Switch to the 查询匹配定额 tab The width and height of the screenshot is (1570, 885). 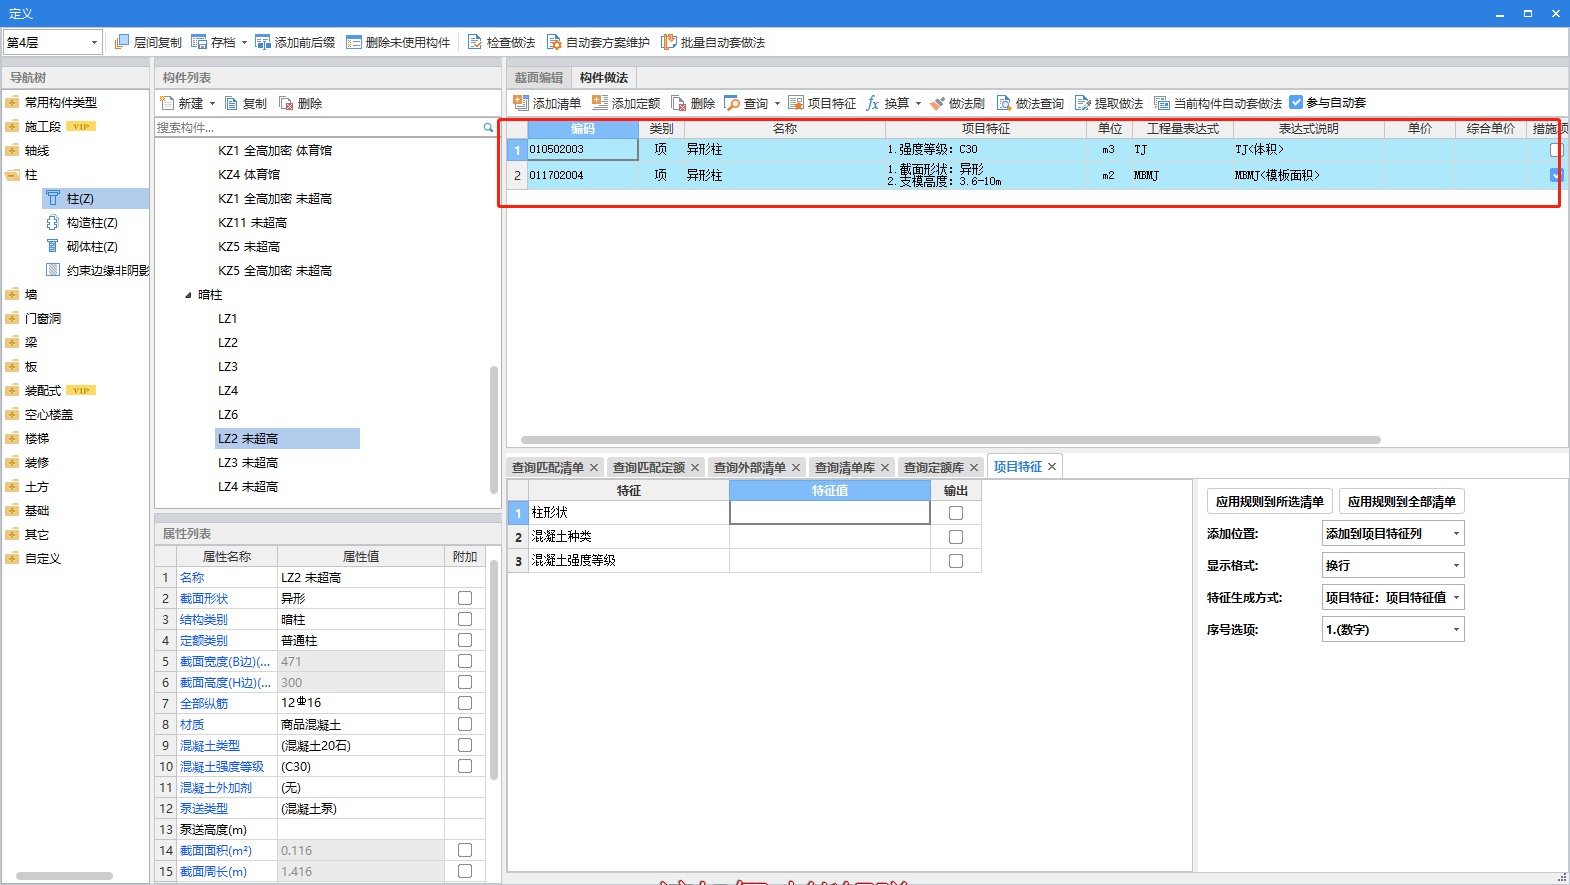[649, 468]
